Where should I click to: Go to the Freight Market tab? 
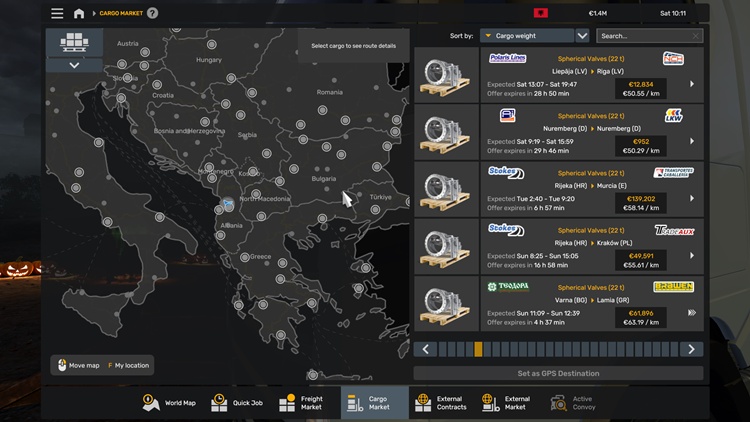[x=301, y=403]
